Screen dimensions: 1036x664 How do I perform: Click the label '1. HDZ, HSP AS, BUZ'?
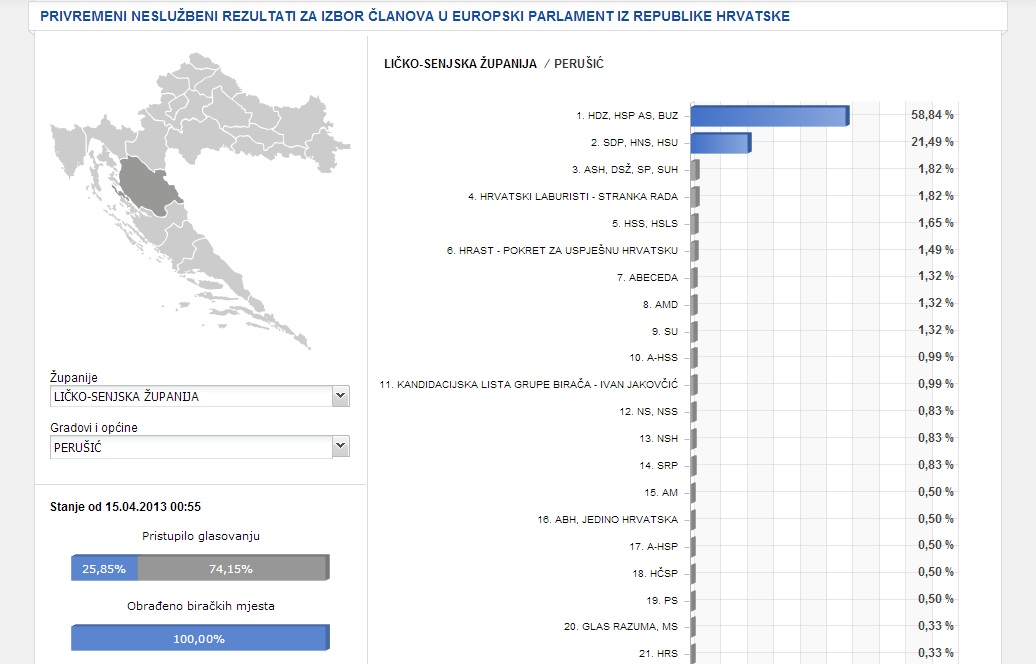click(627, 116)
